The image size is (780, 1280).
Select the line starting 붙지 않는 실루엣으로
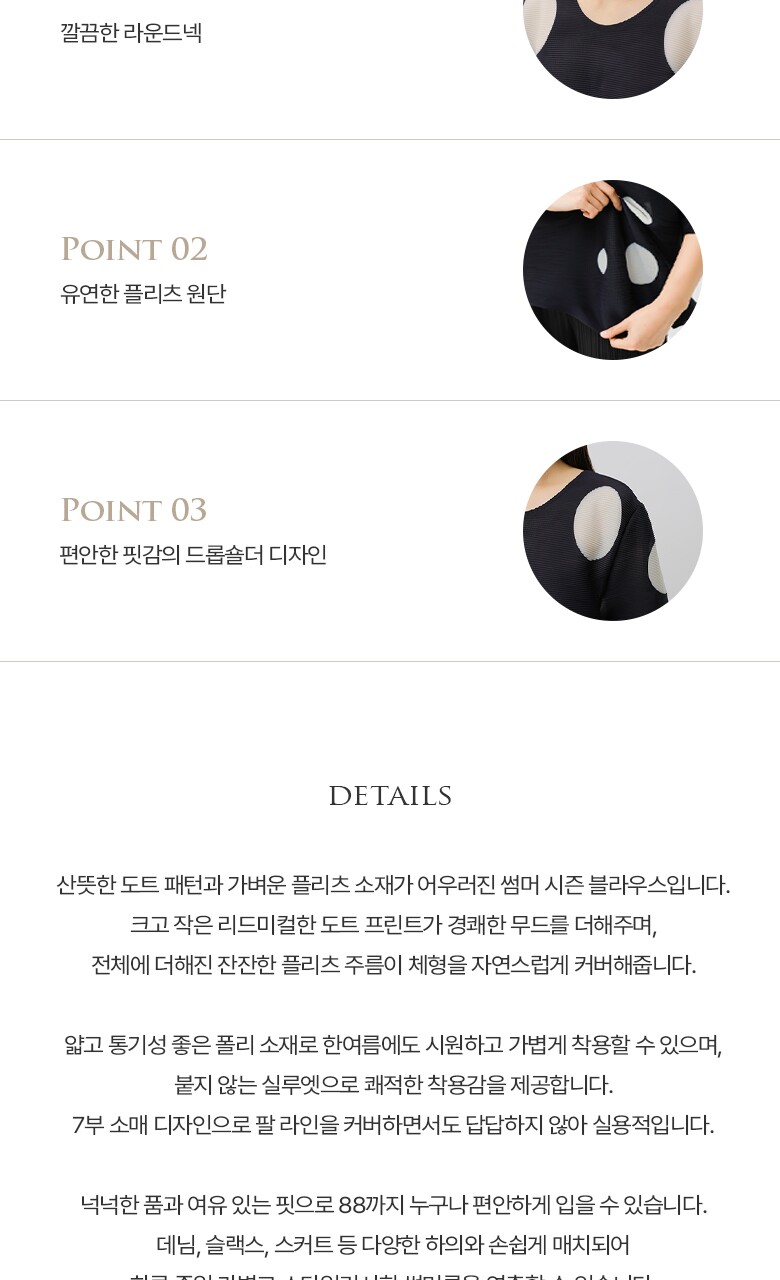tap(393, 1085)
